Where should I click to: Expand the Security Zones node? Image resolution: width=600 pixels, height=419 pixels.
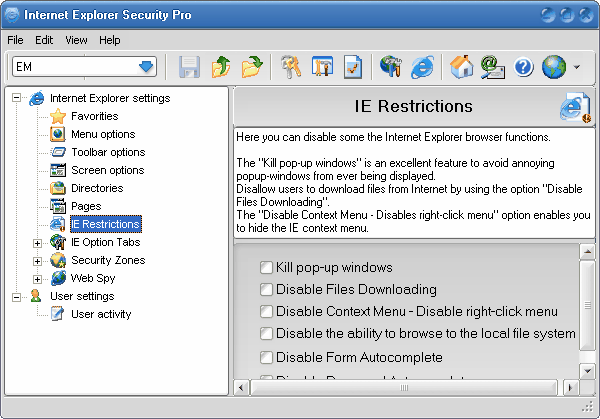click(37, 261)
